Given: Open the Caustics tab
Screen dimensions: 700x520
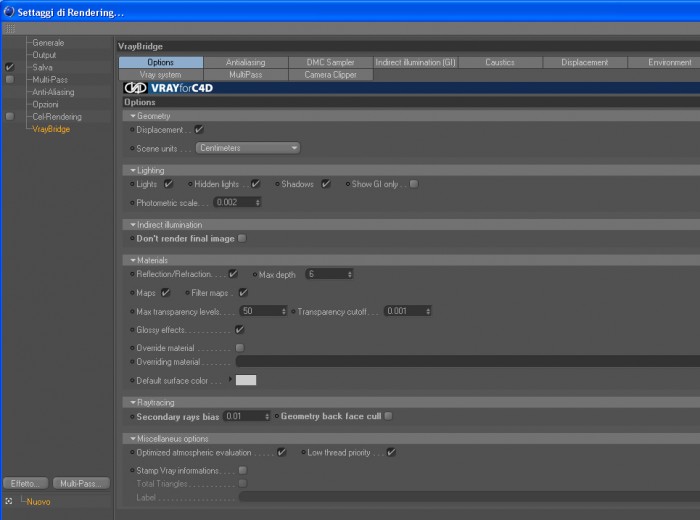Looking at the screenshot, I should pyautogui.click(x=500, y=62).
